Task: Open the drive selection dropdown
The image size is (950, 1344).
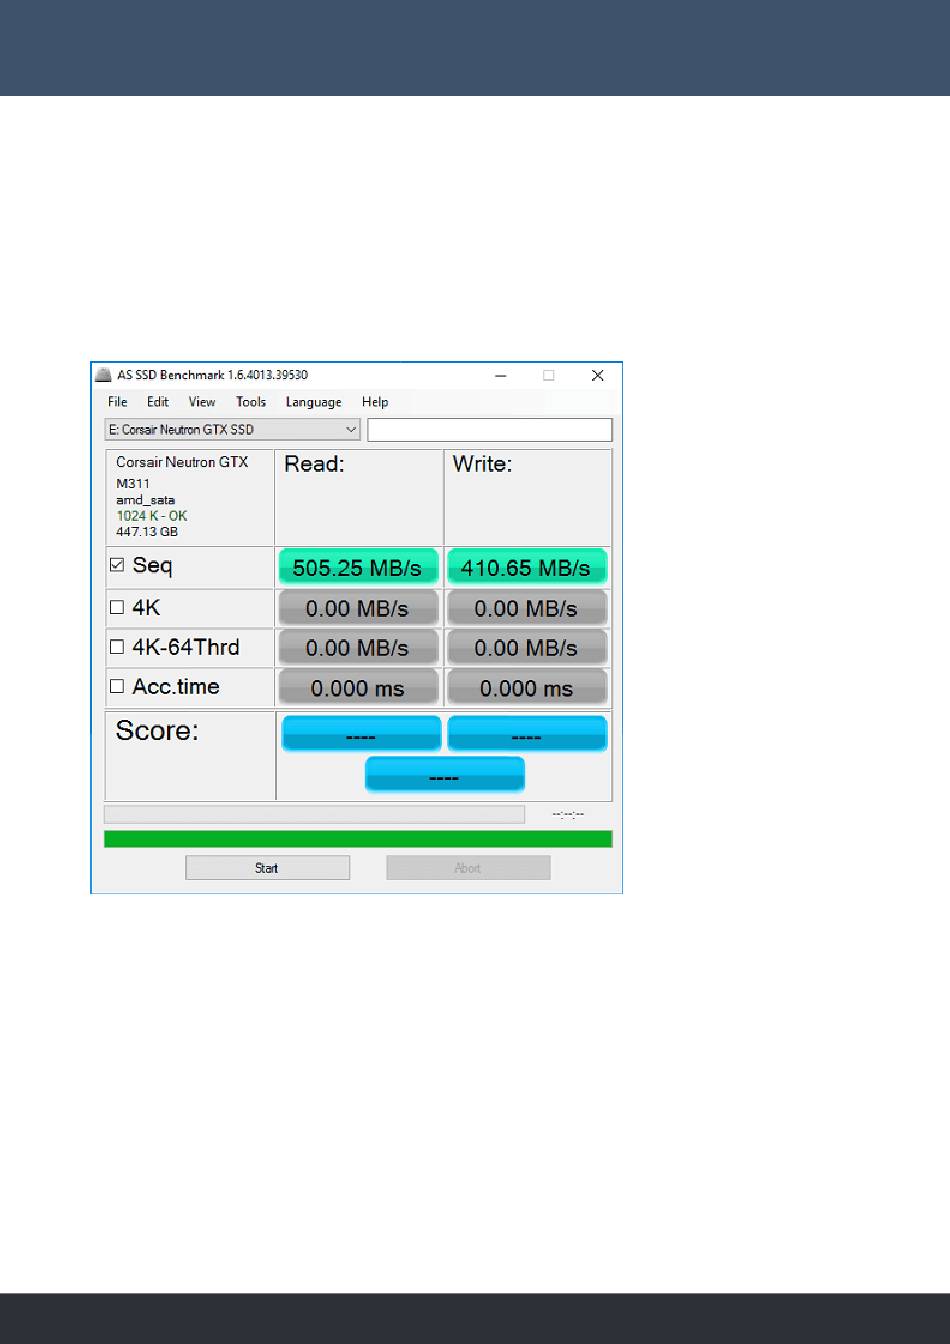Action: [232, 430]
